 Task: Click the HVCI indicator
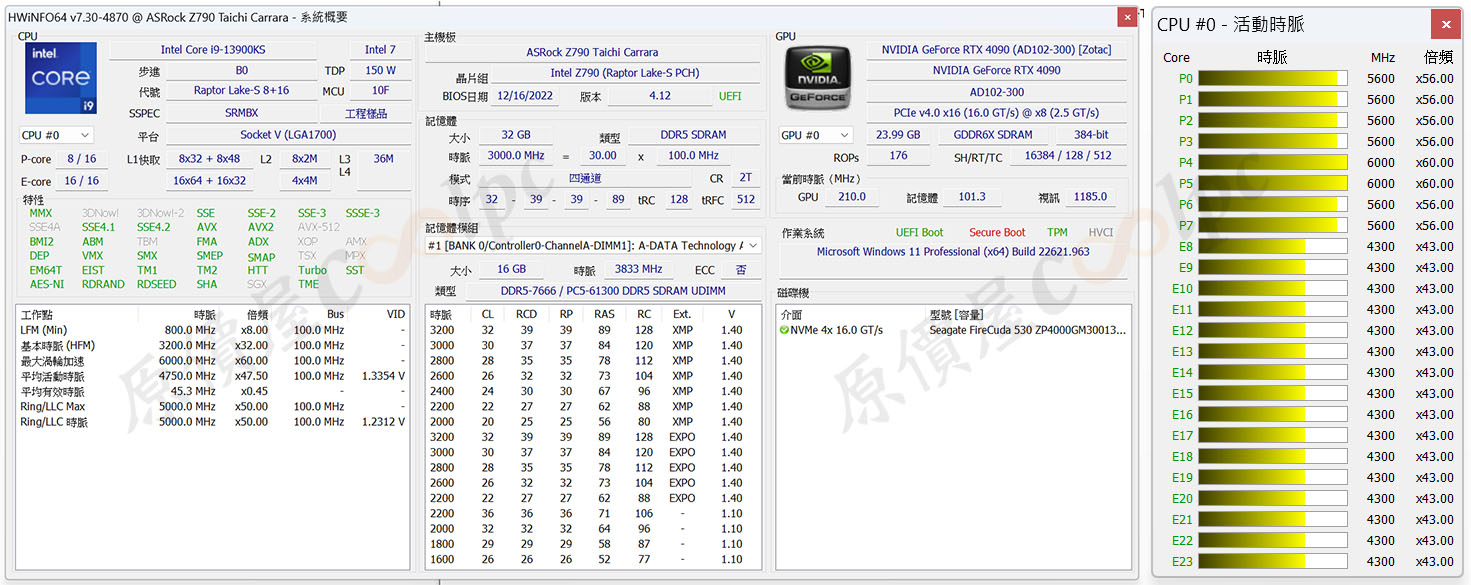(1100, 232)
